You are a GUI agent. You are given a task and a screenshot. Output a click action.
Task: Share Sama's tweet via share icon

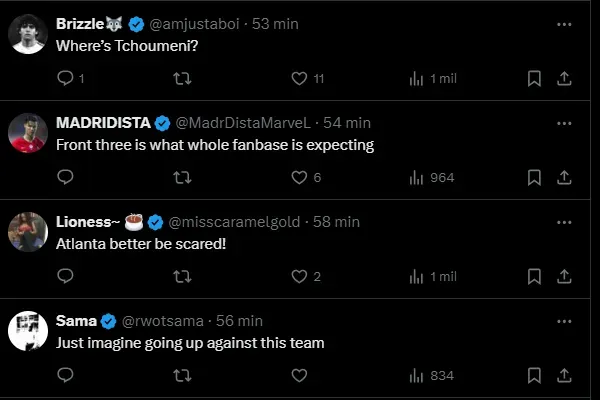pos(564,375)
